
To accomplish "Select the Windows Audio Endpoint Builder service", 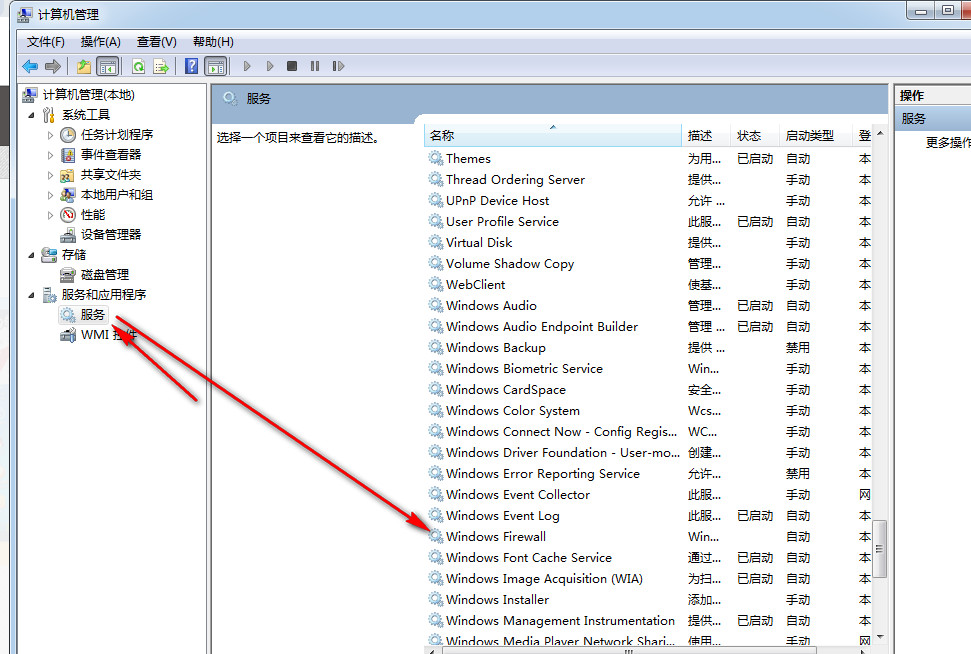I will 542,326.
